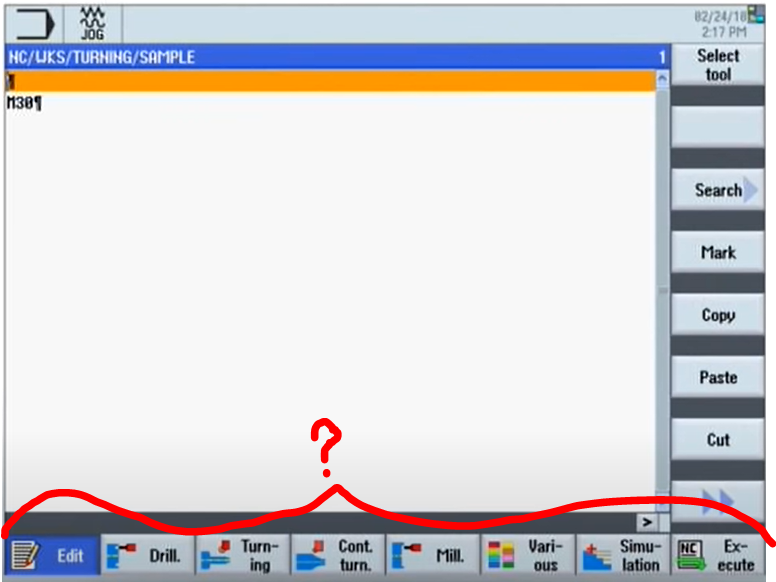Start the Simulation softkey
The height and width of the screenshot is (582, 776).
pyautogui.click(x=623, y=555)
